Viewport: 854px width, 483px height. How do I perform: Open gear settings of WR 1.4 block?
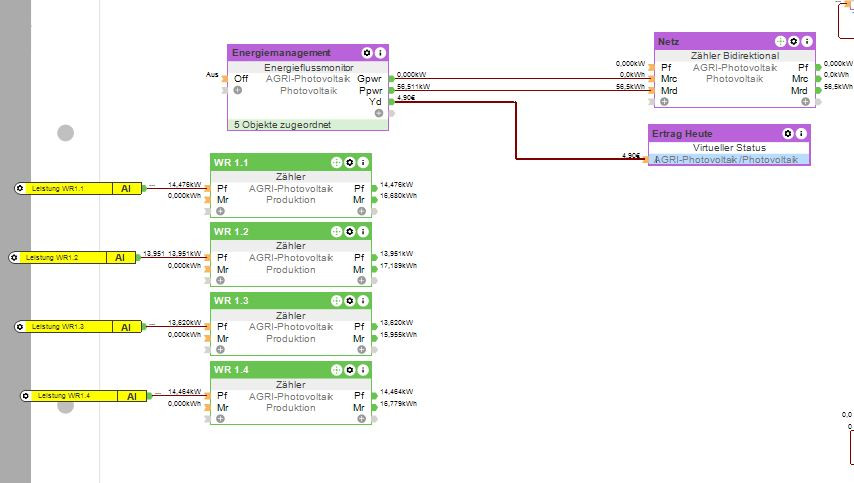350,370
